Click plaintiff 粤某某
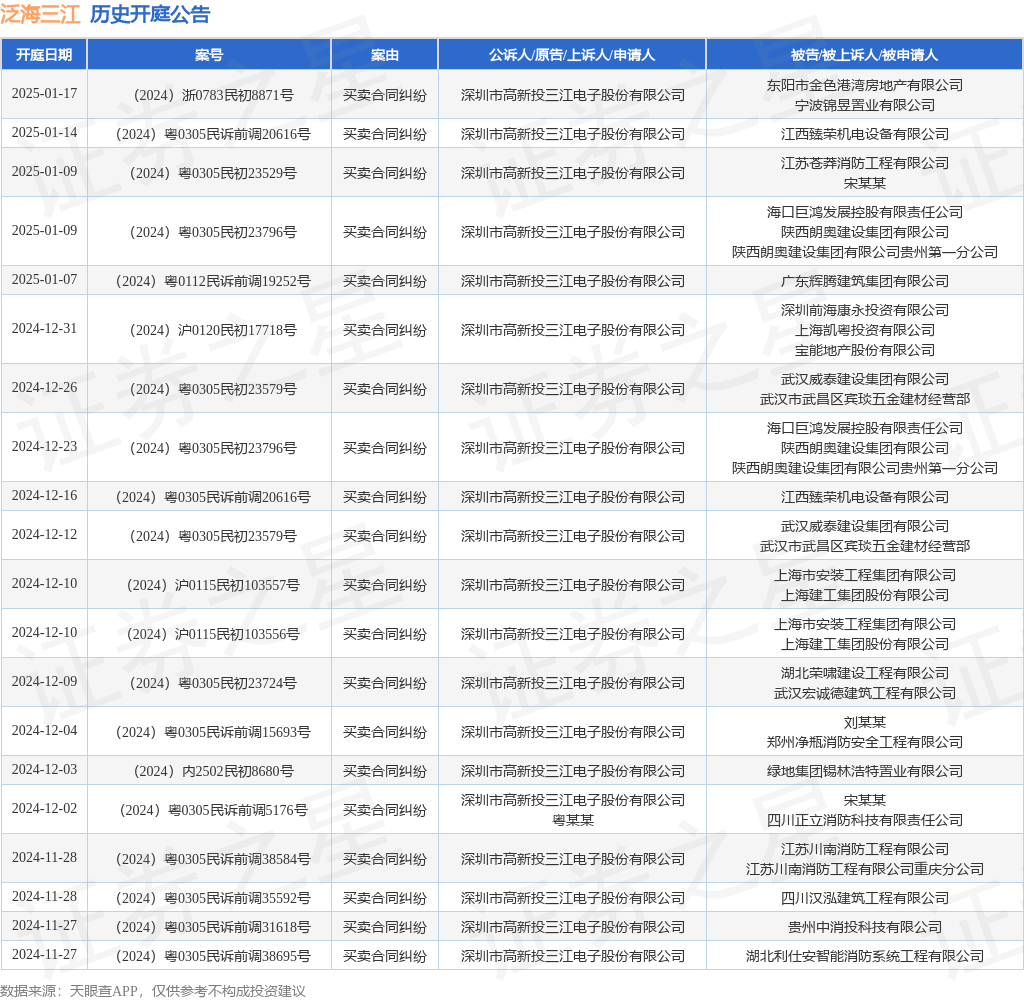1024x1000 pixels. [573, 820]
